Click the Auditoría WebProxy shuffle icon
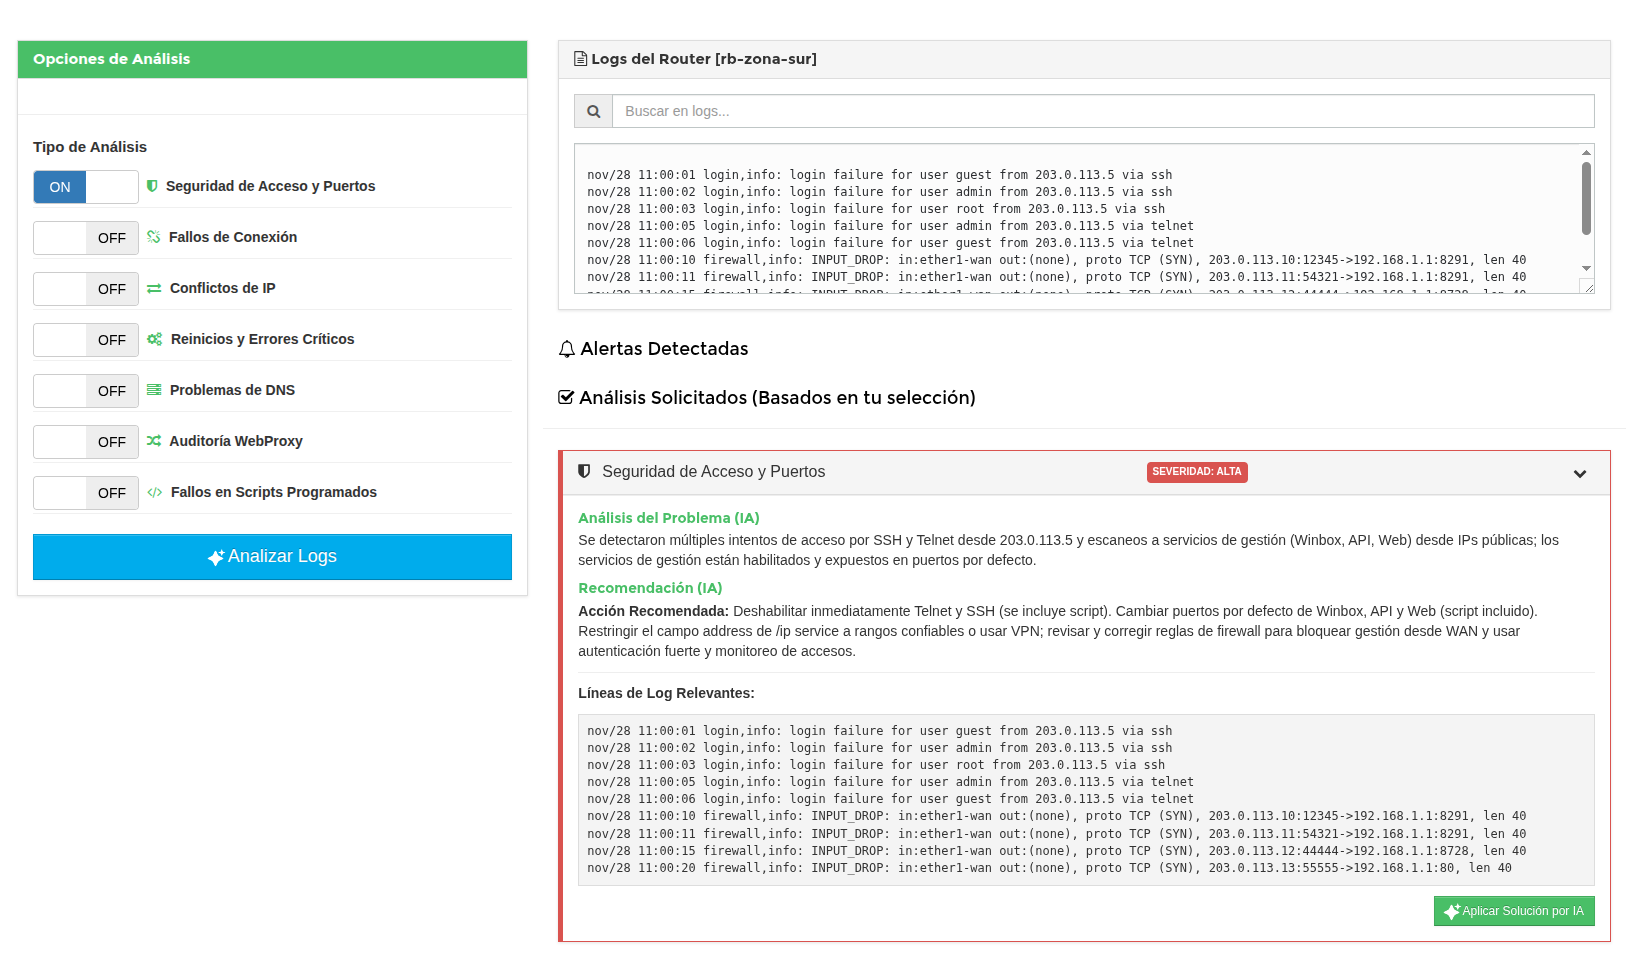Viewport: 1634px width, 953px height. coord(154,441)
